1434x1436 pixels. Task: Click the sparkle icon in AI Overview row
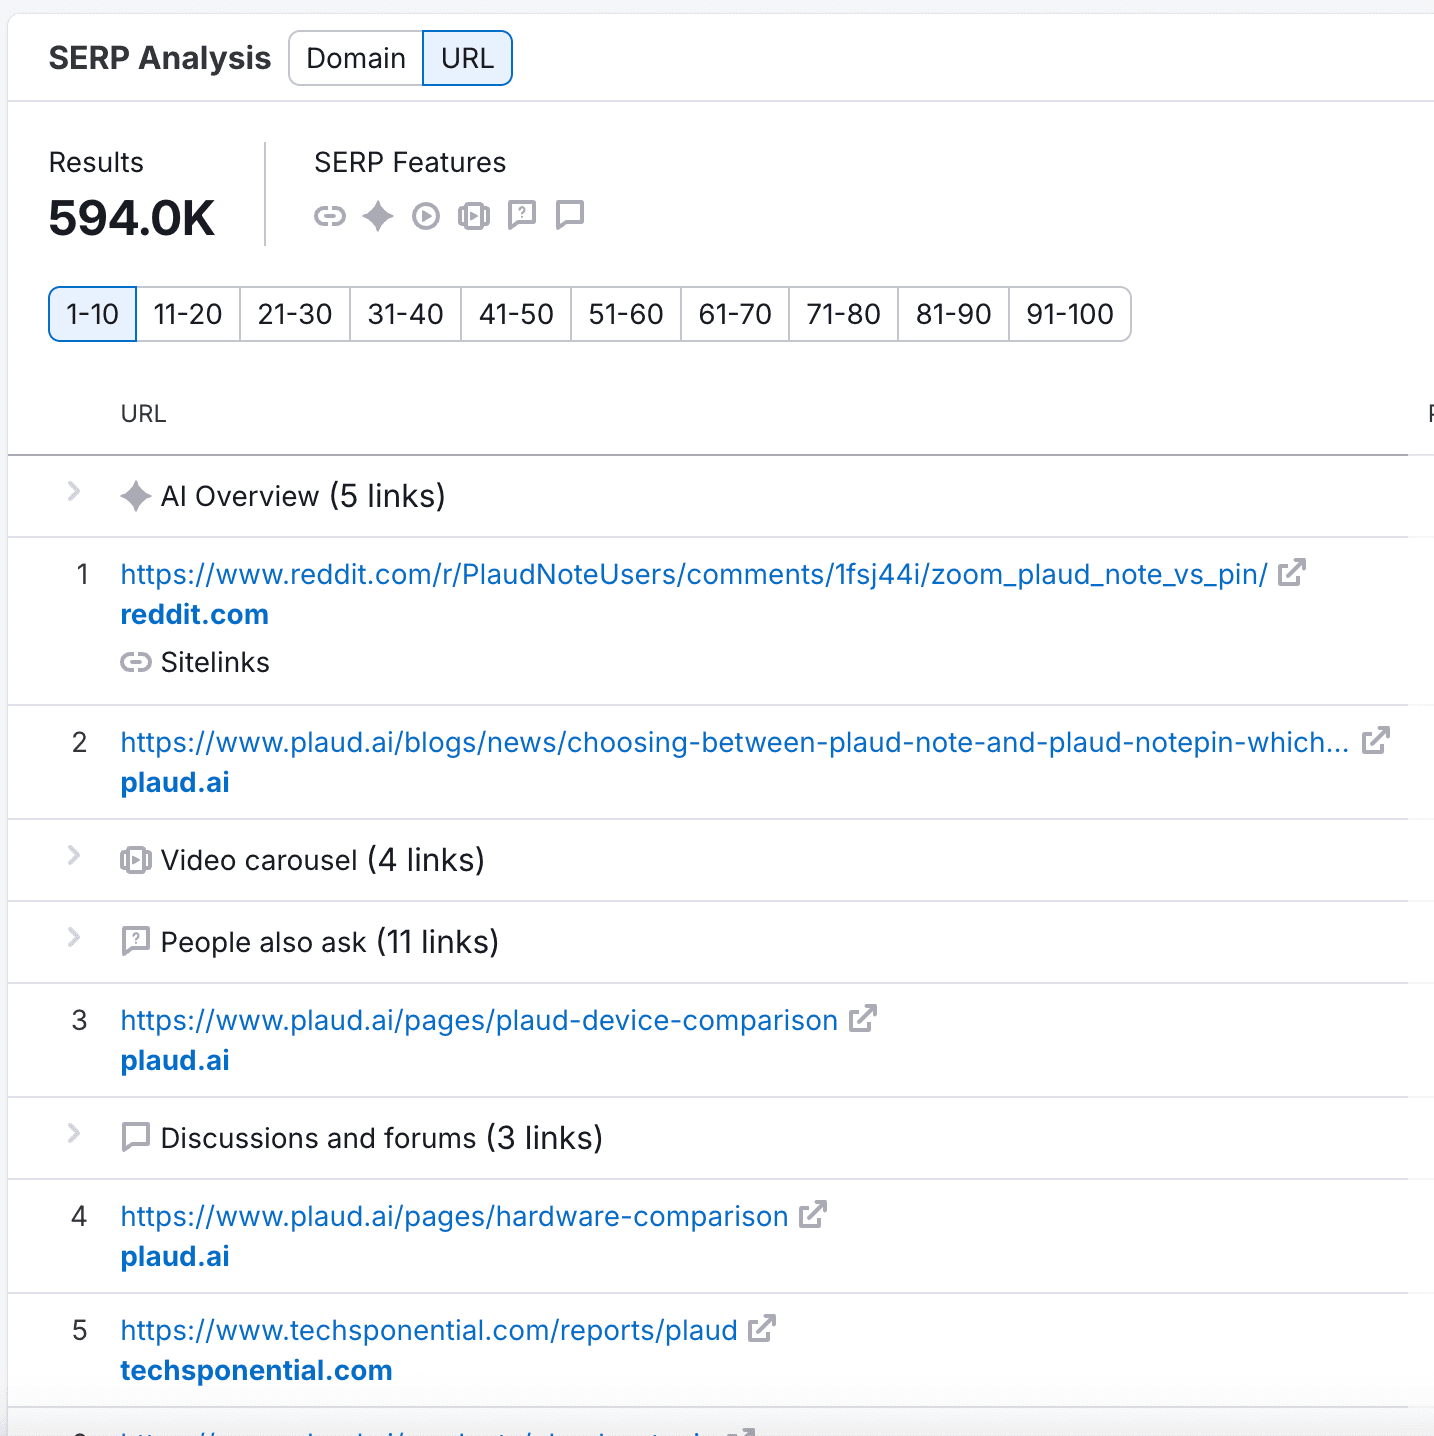pyautogui.click(x=136, y=496)
